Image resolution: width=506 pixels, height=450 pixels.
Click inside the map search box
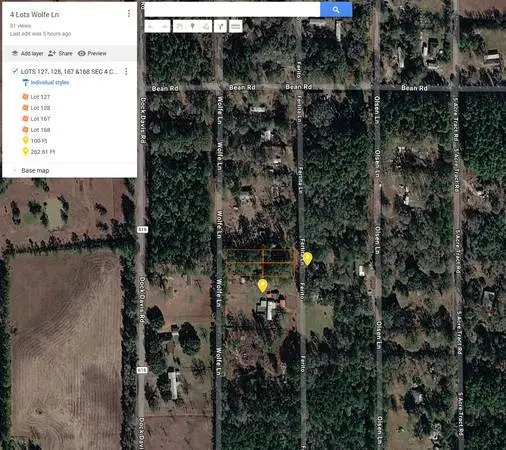(232, 10)
